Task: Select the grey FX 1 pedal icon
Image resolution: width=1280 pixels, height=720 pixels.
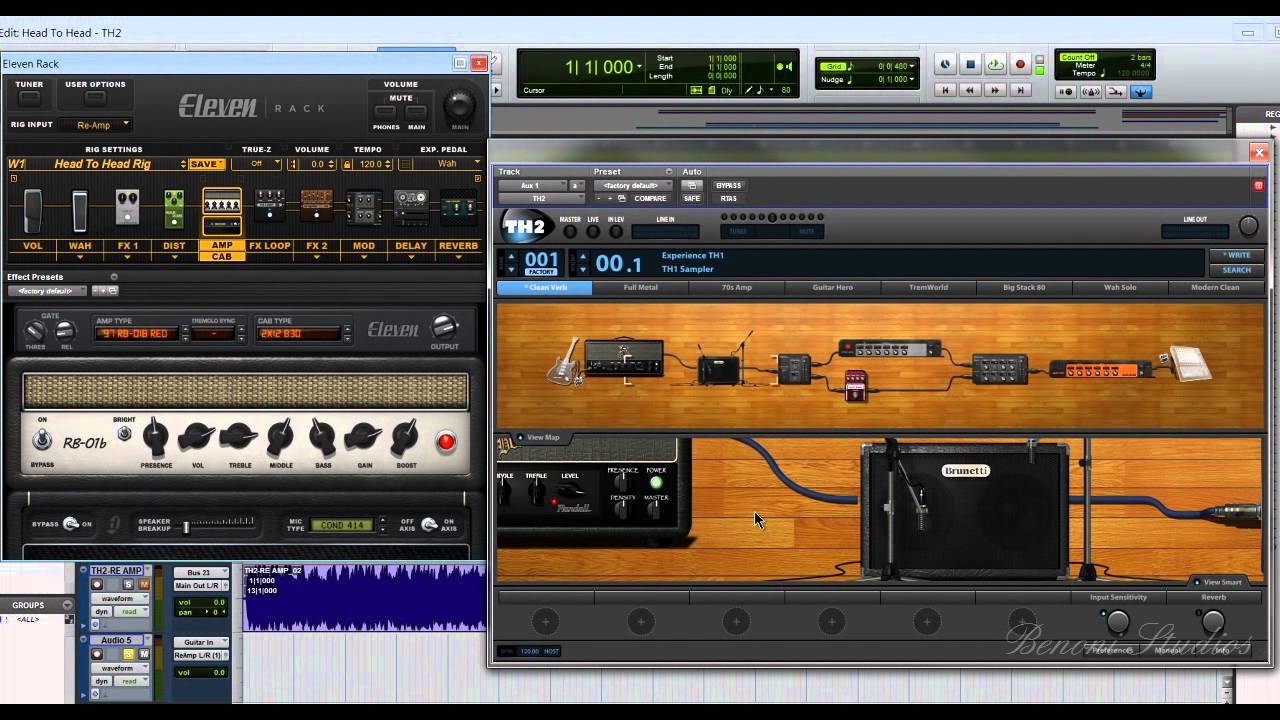Action: [x=127, y=207]
